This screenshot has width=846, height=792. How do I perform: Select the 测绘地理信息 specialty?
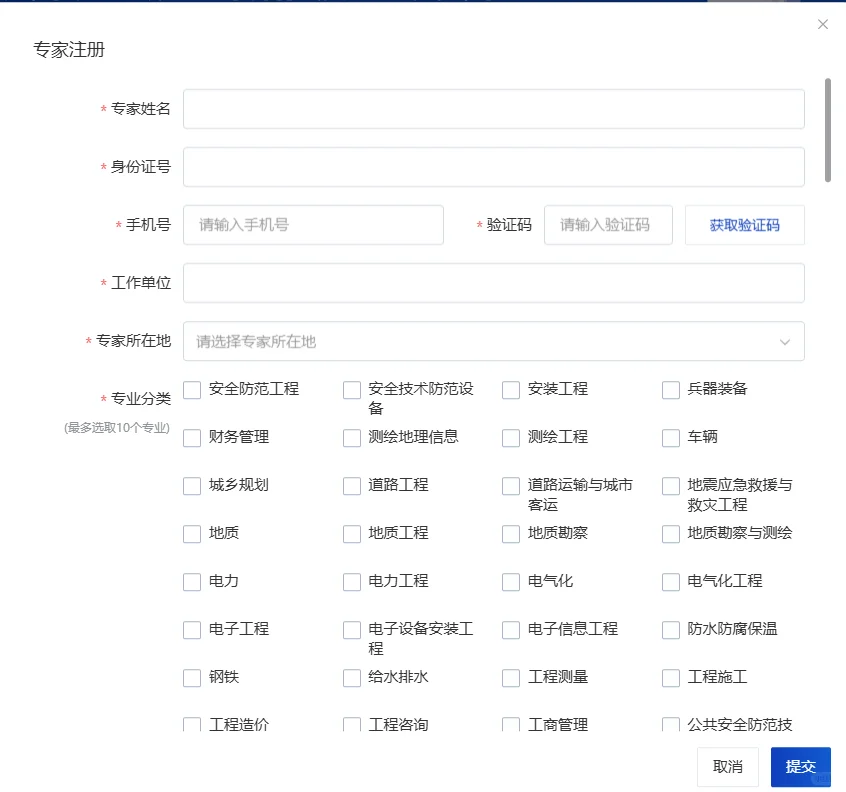(351, 438)
